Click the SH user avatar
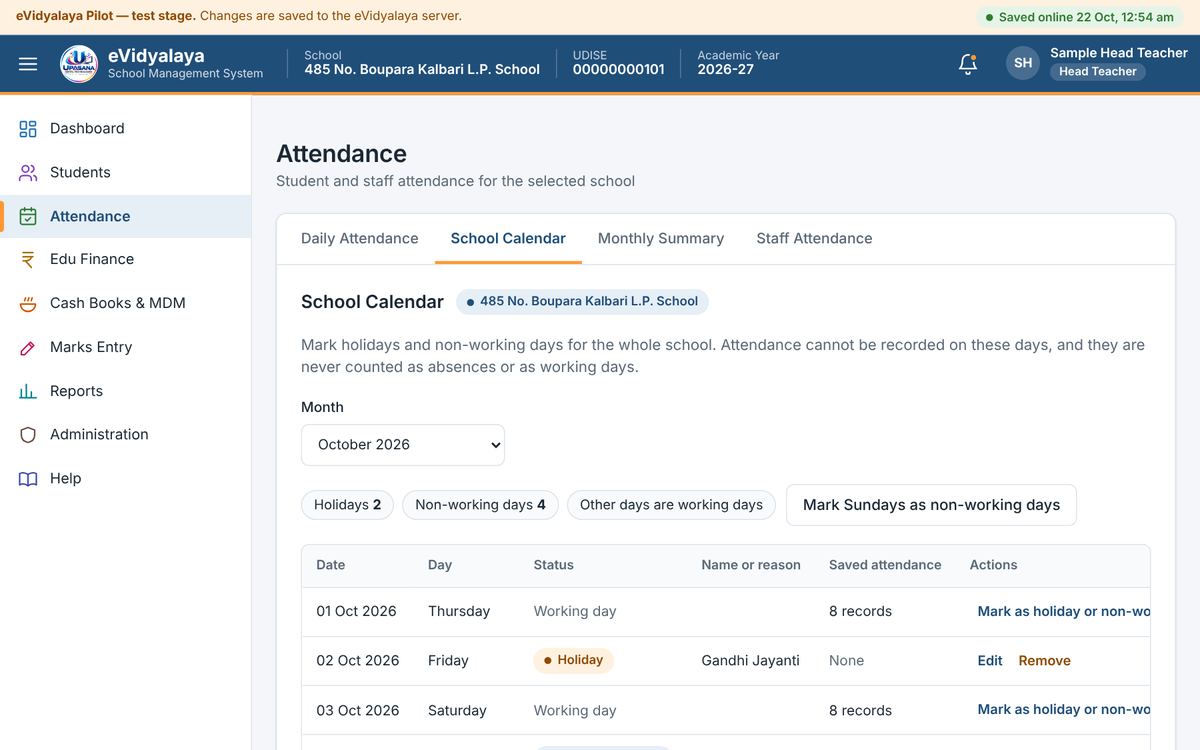 point(1023,63)
